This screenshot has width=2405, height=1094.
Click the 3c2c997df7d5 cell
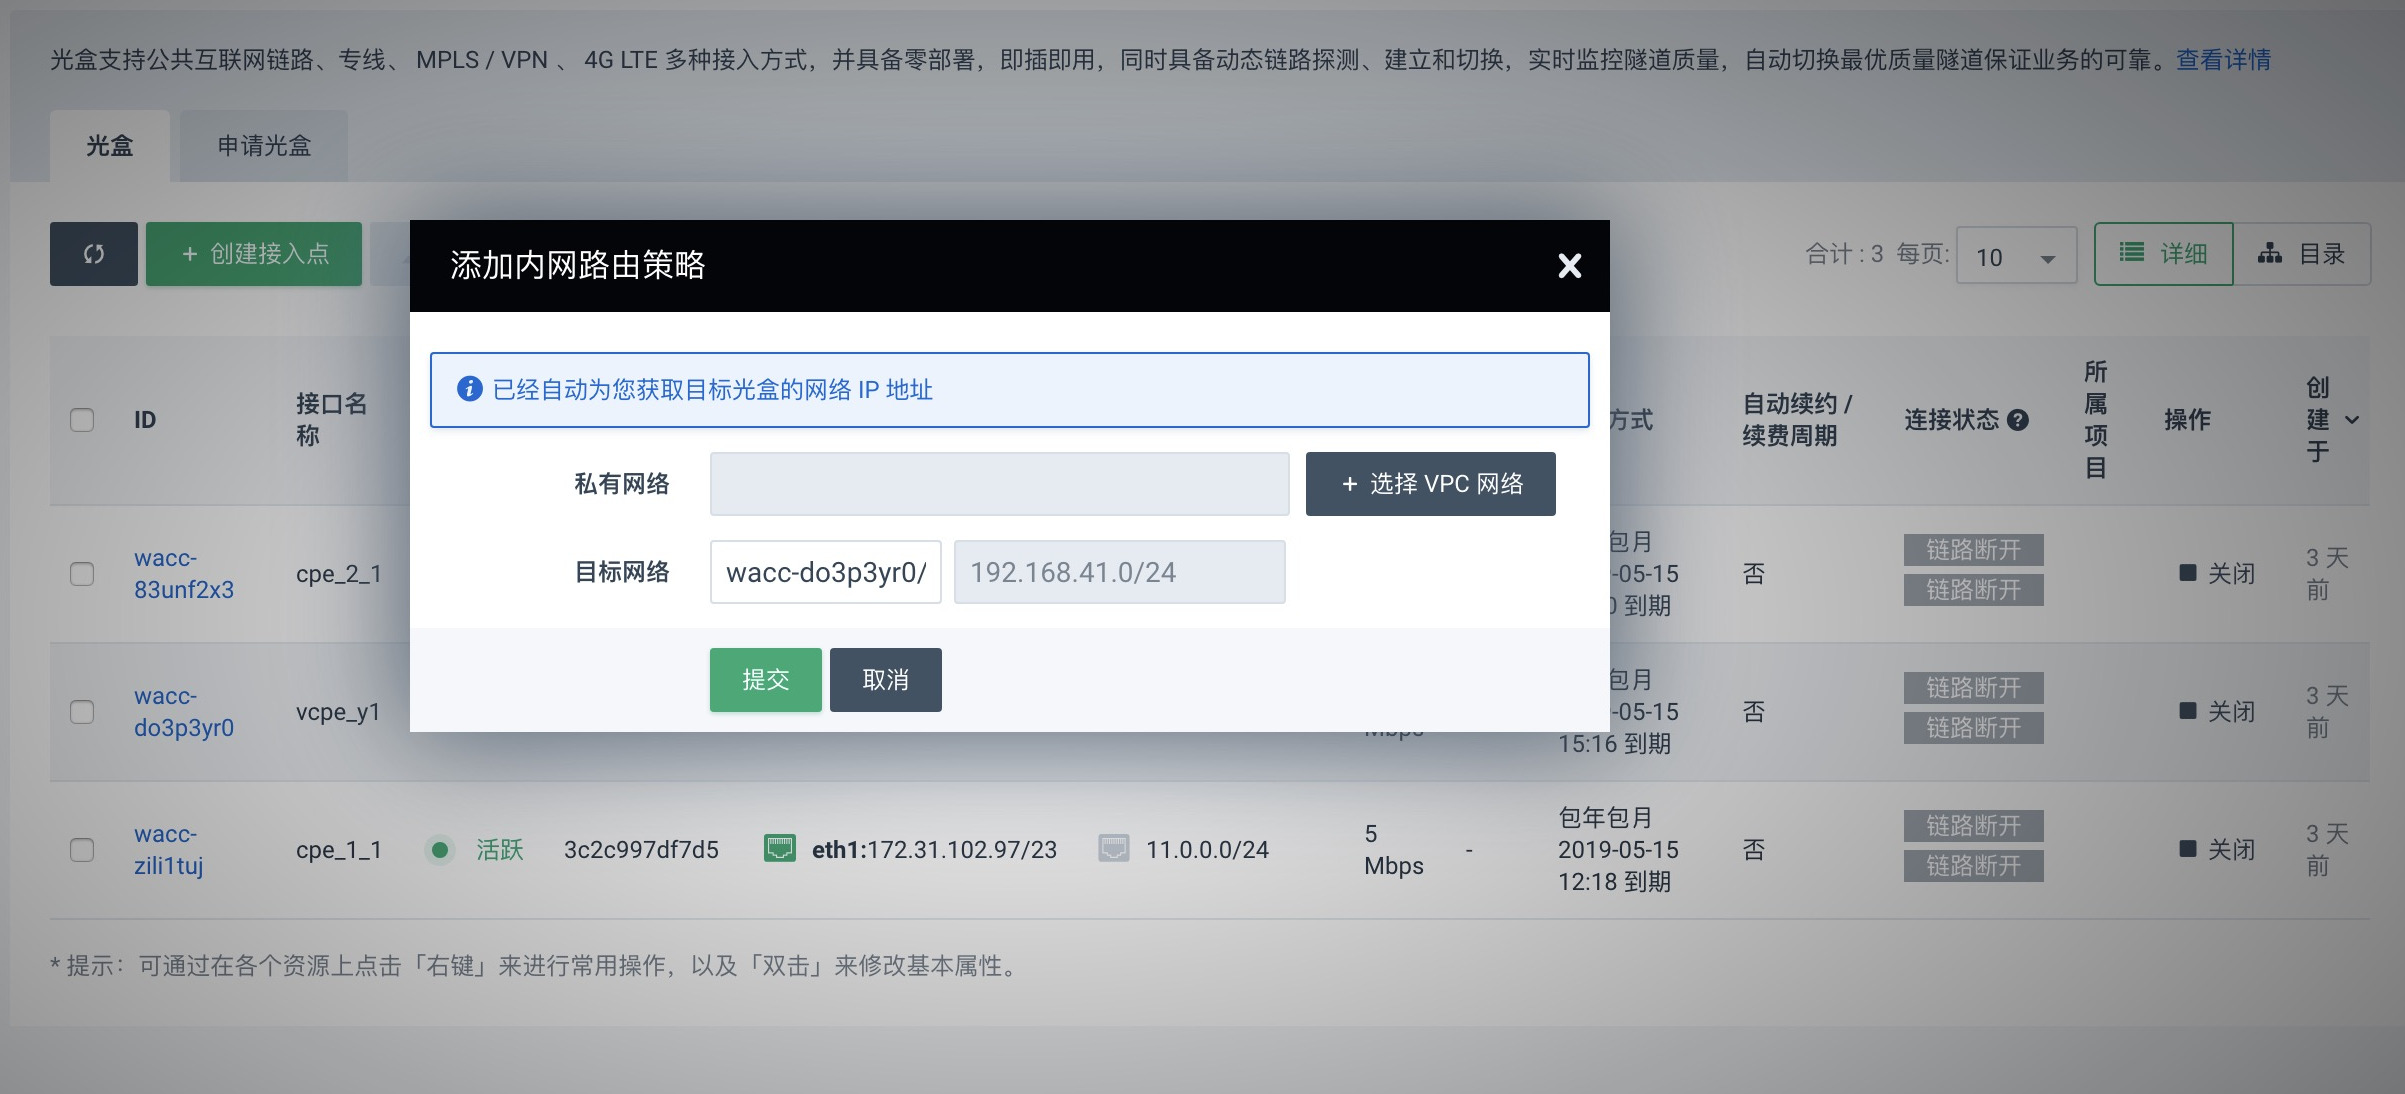(641, 850)
